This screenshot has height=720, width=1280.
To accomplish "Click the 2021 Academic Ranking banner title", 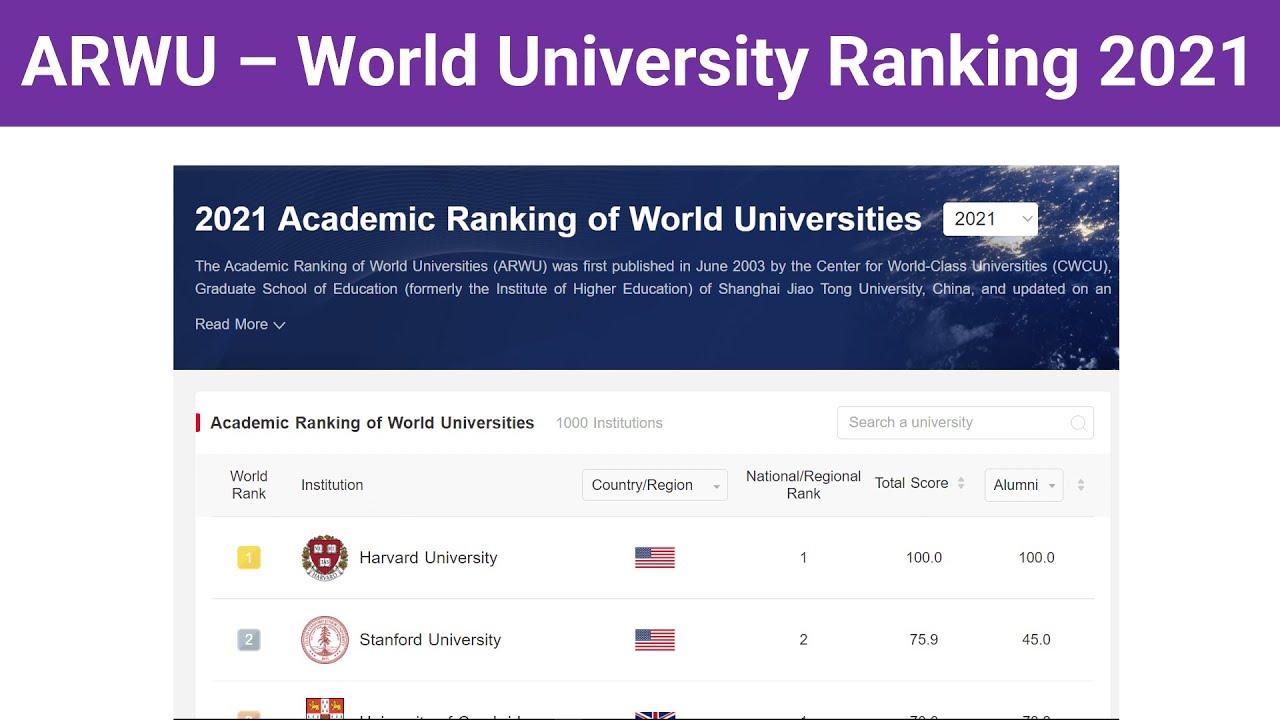I will pyautogui.click(x=558, y=219).
